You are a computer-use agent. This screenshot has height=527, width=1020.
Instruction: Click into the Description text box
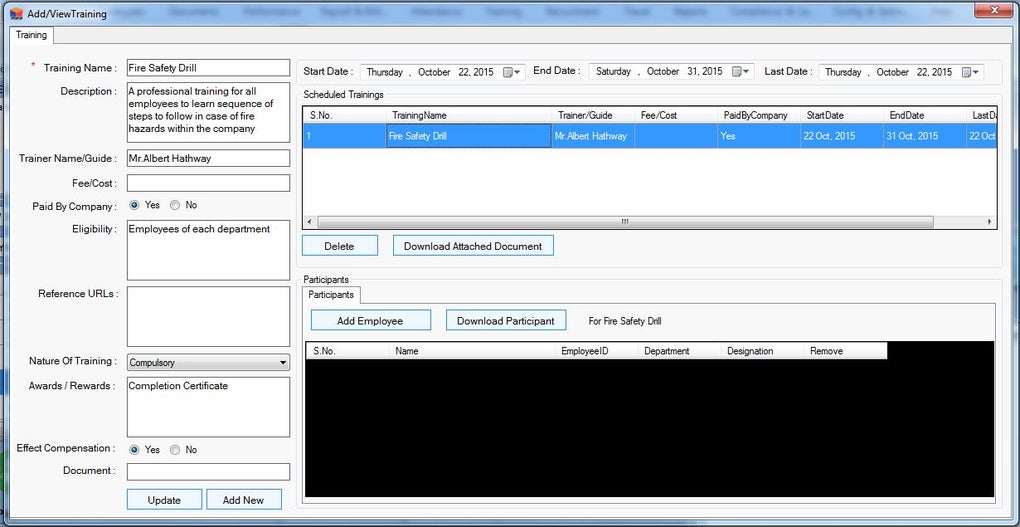tap(208, 112)
